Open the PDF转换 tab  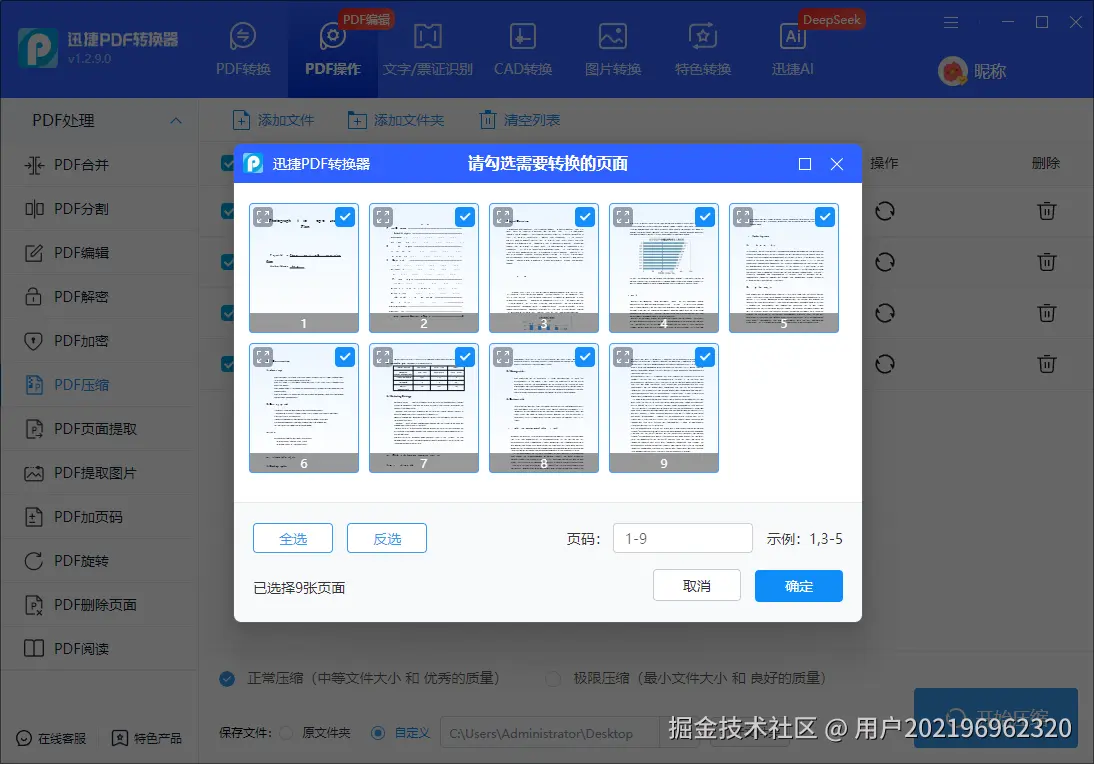coord(243,49)
